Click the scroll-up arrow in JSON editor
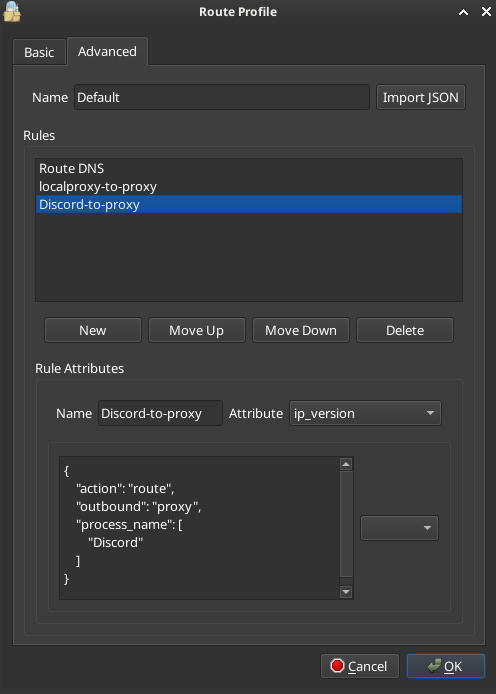Screen dimensions: 496x694 [346, 464]
